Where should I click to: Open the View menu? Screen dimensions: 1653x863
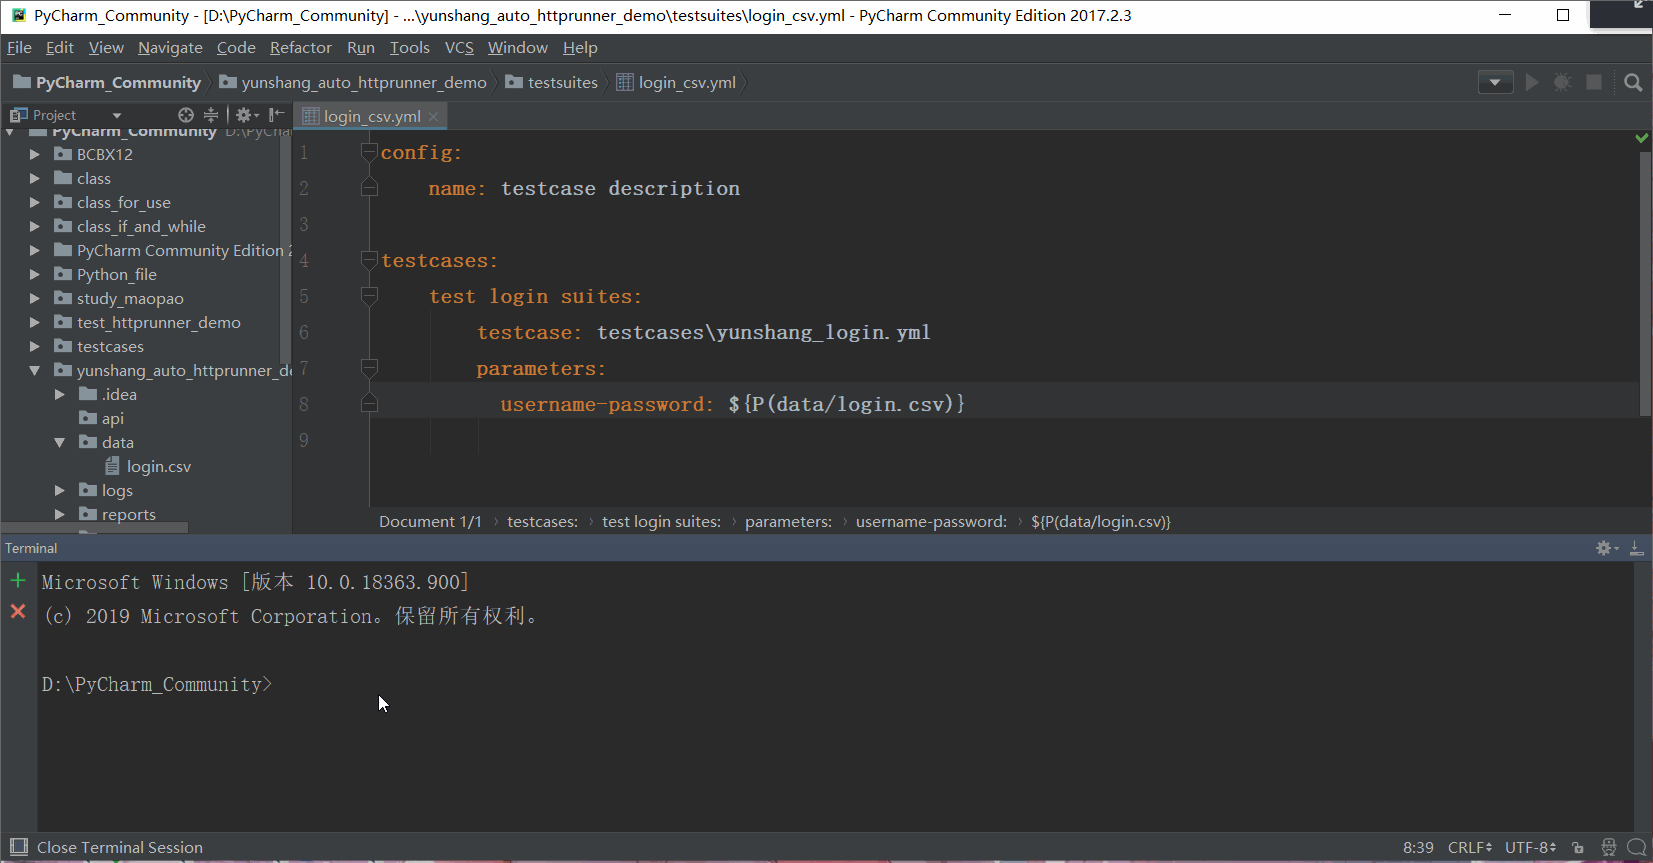coord(106,48)
